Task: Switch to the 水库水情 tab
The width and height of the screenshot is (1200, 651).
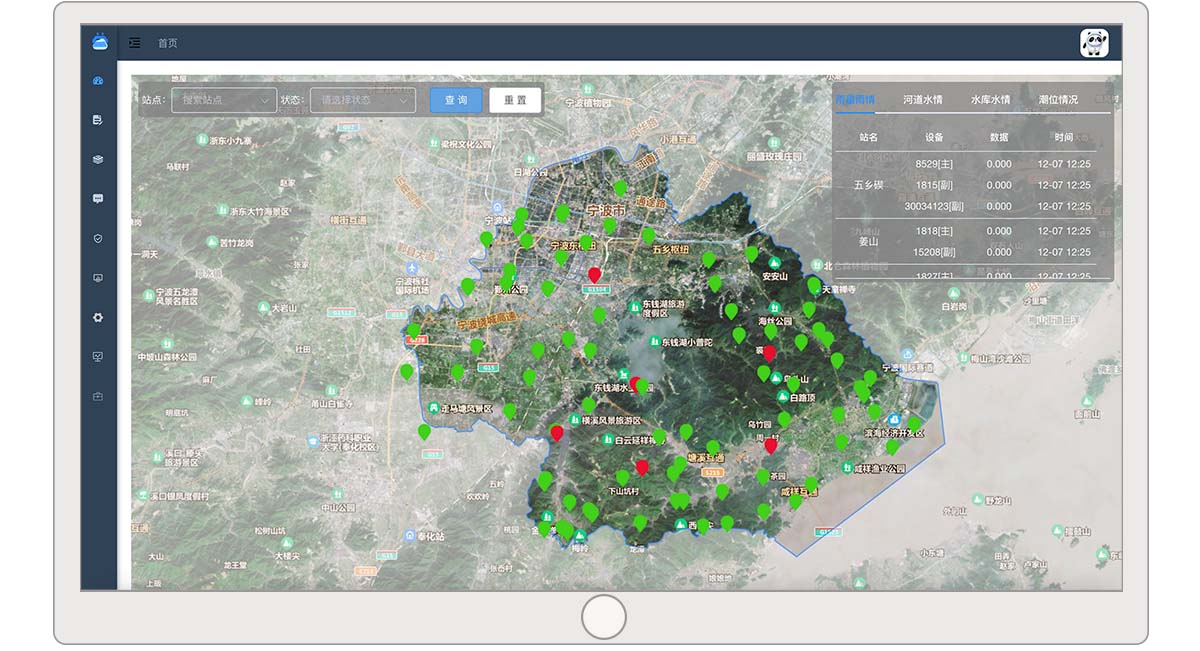Action: (x=990, y=100)
